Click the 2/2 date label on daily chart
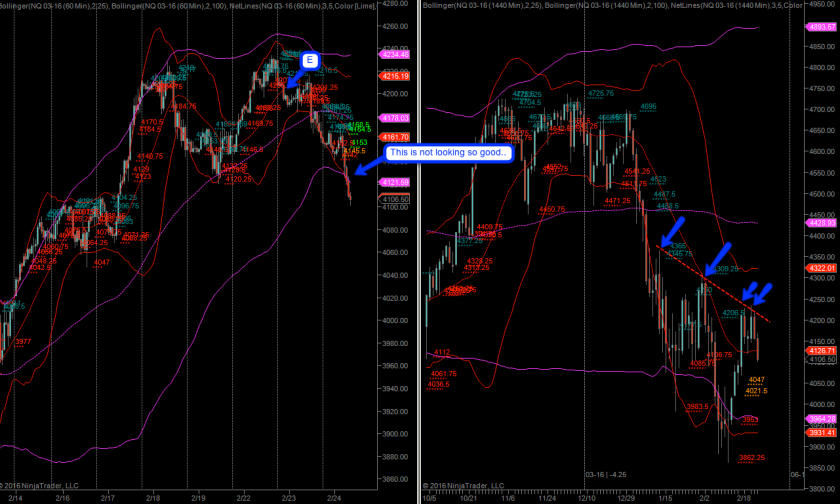840x504 pixels. 704,498
